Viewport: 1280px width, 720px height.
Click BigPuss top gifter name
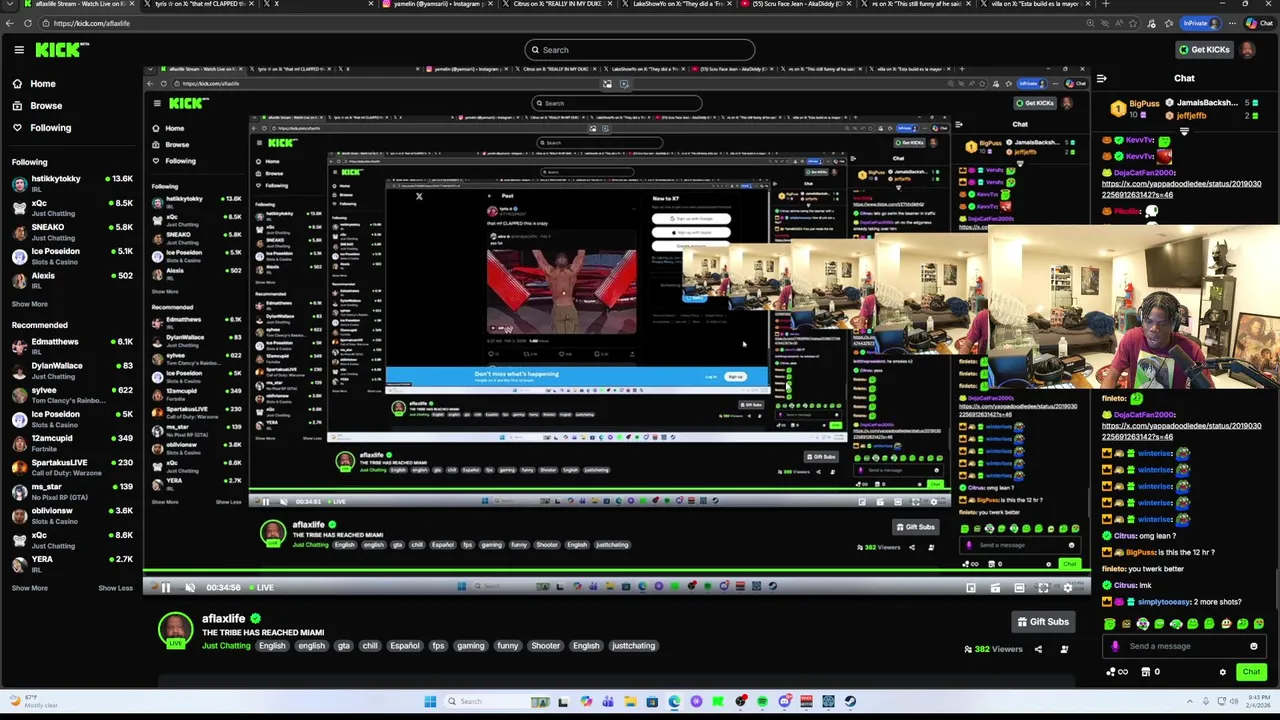[1145, 103]
